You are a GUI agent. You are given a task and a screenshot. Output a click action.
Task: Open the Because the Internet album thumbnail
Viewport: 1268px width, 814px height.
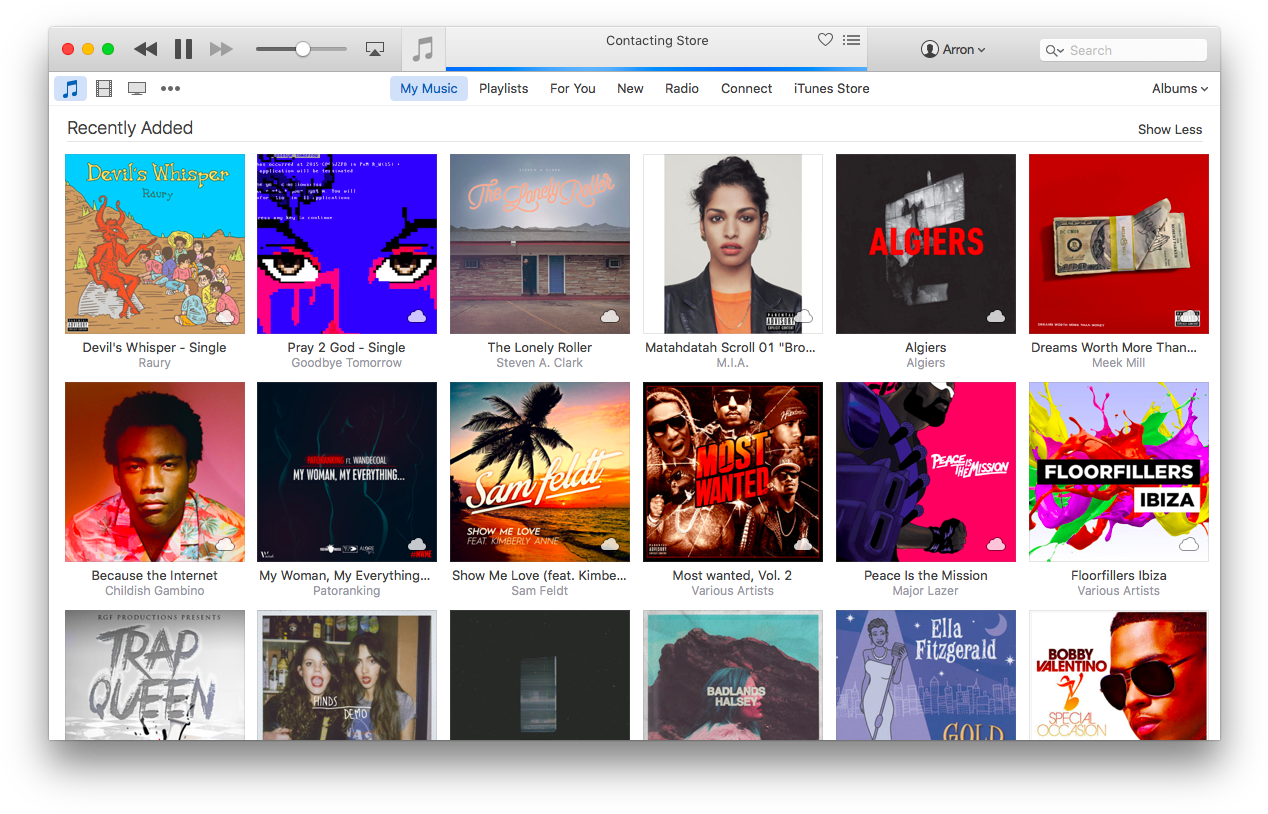point(154,471)
